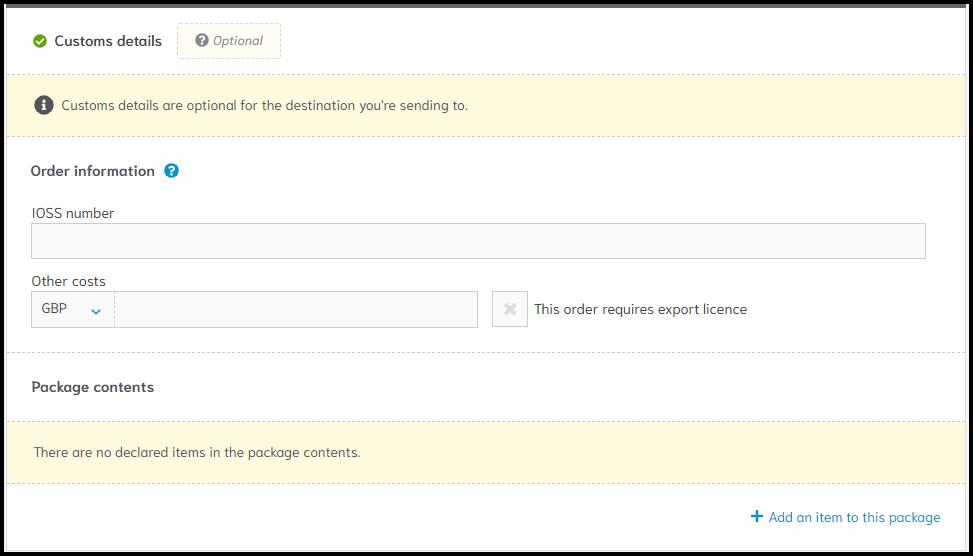Click the 'This order requires export licence' label
This screenshot has width=973, height=556.
click(x=640, y=309)
